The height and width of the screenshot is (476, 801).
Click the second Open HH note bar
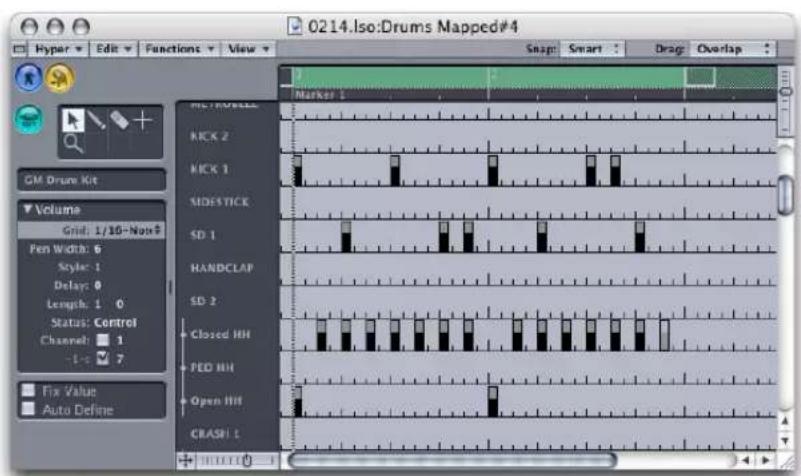pos(492,401)
